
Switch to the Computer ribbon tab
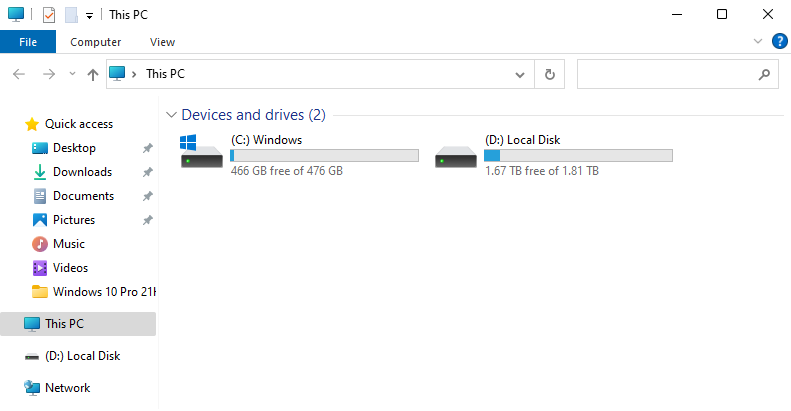click(x=95, y=42)
